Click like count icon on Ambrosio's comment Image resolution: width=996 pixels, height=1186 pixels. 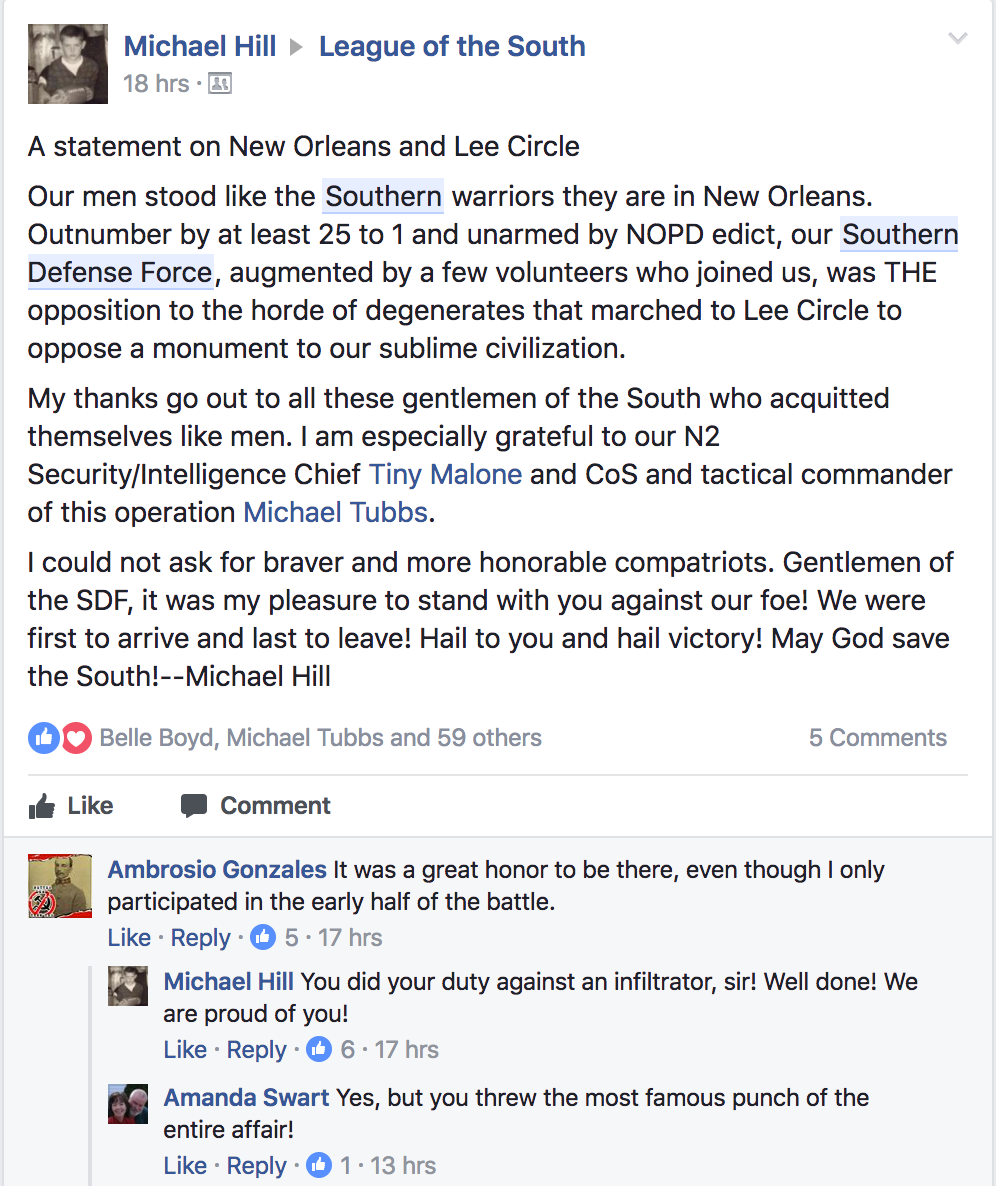263,937
